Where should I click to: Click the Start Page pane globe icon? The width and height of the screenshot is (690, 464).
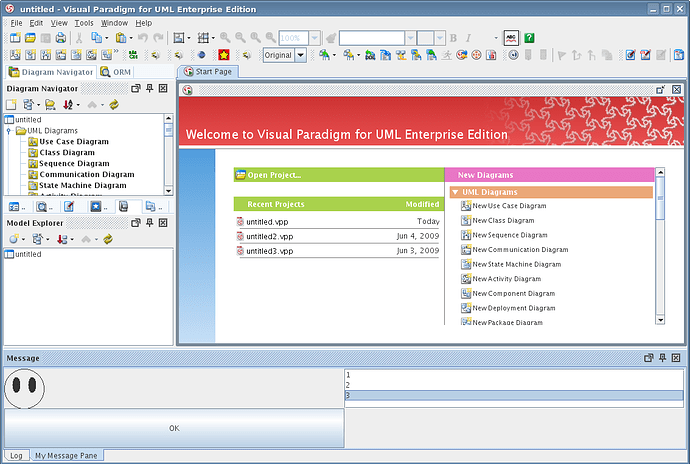pyautogui.click(x=187, y=90)
